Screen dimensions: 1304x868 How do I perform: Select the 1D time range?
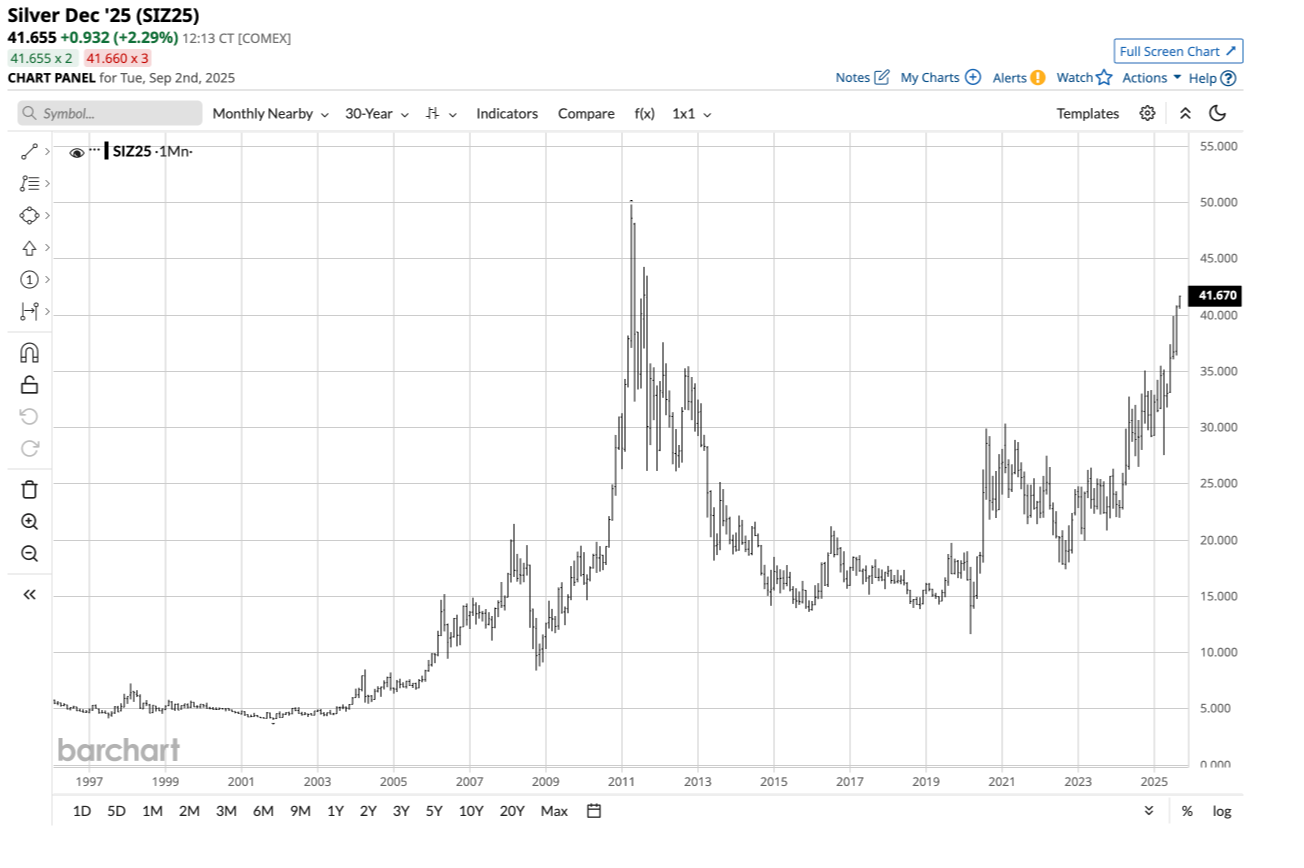tap(82, 811)
